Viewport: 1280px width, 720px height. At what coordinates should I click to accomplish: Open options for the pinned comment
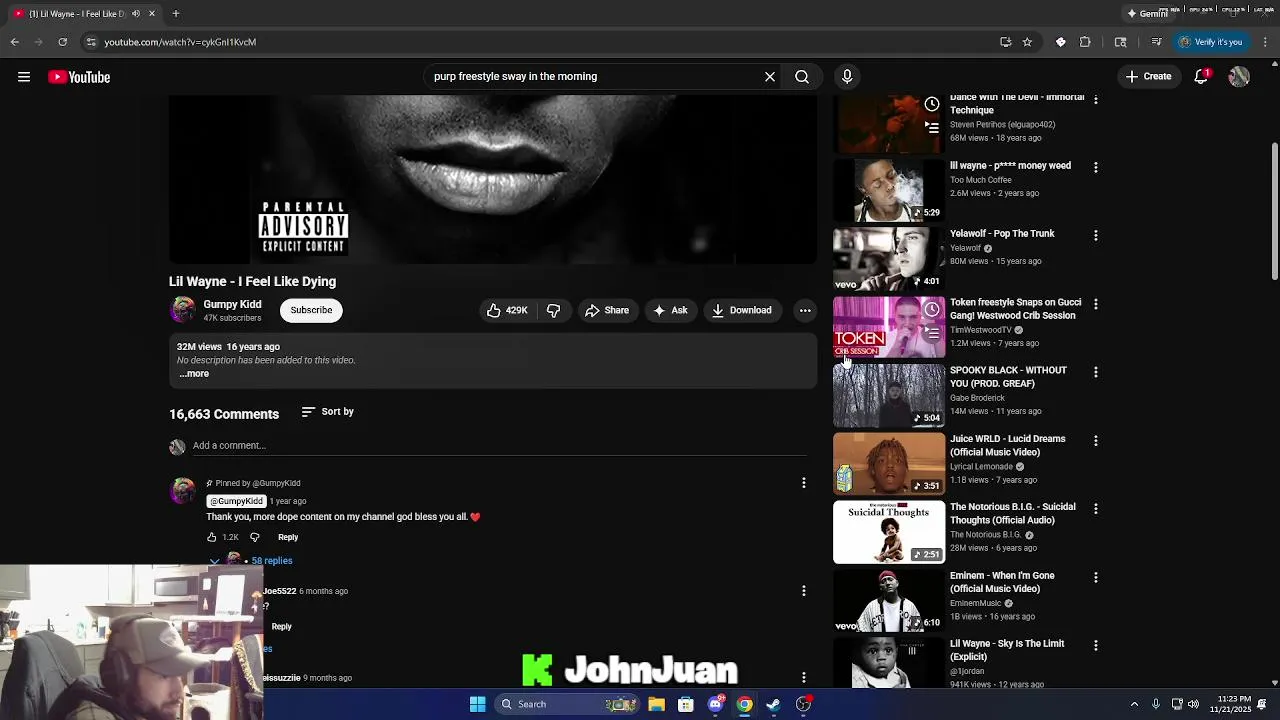pos(803,483)
